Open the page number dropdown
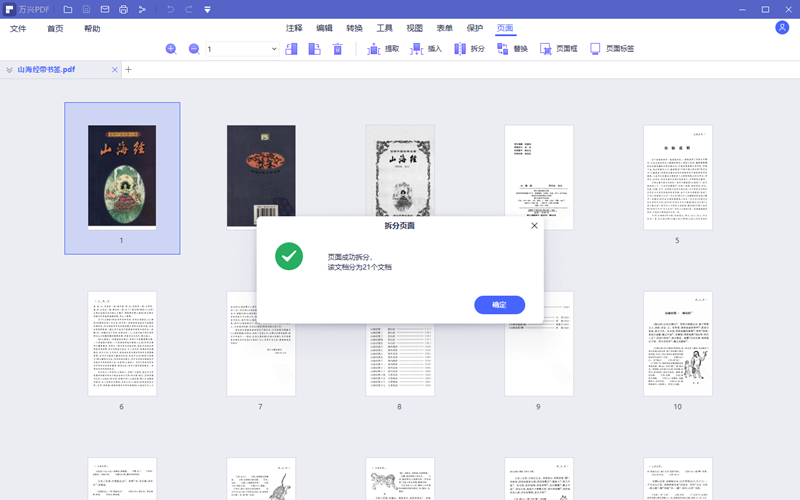 (274, 49)
